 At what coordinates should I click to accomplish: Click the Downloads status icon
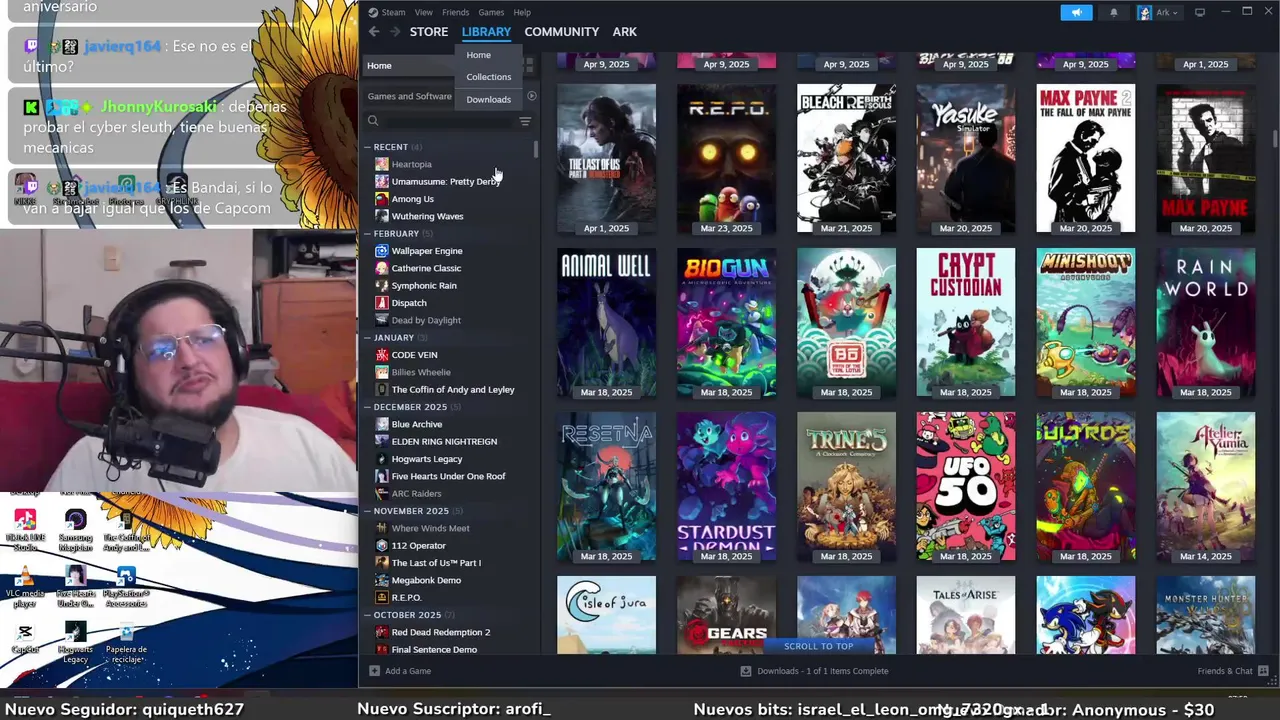(x=746, y=671)
